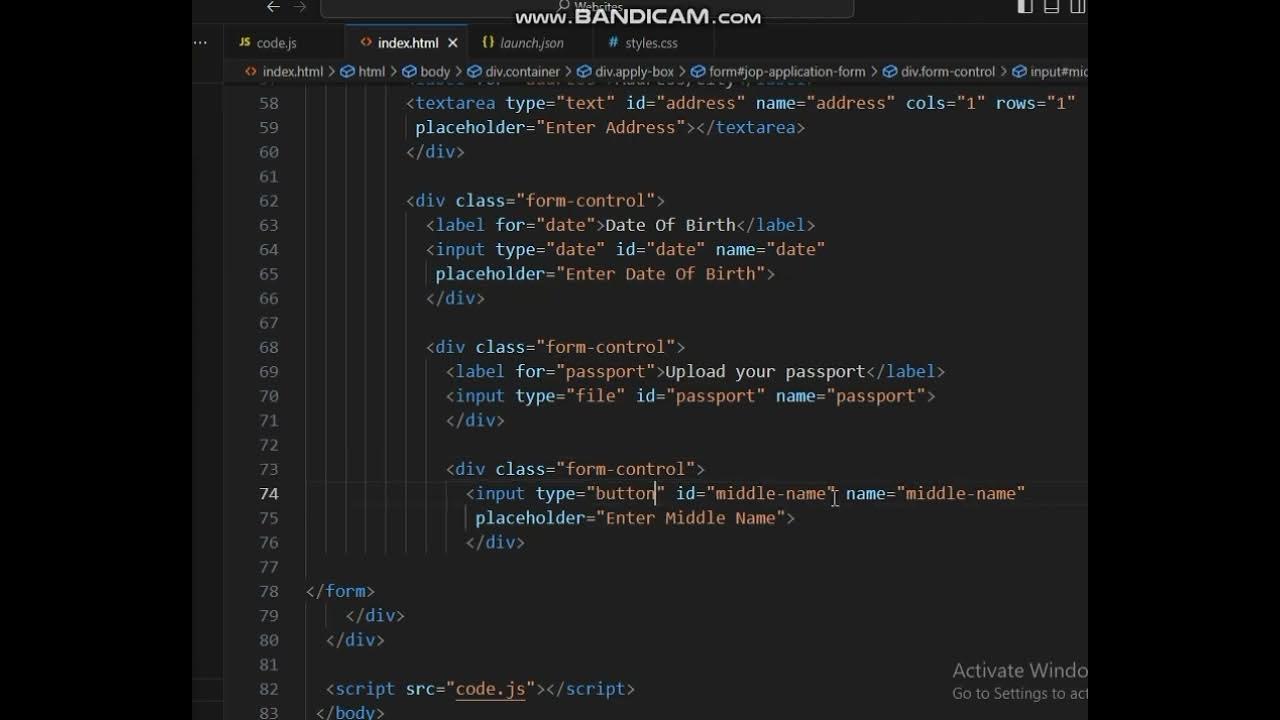Image resolution: width=1280 pixels, height=720 pixels.
Task: Click the closing </form> tag
Action: [340, 591]
